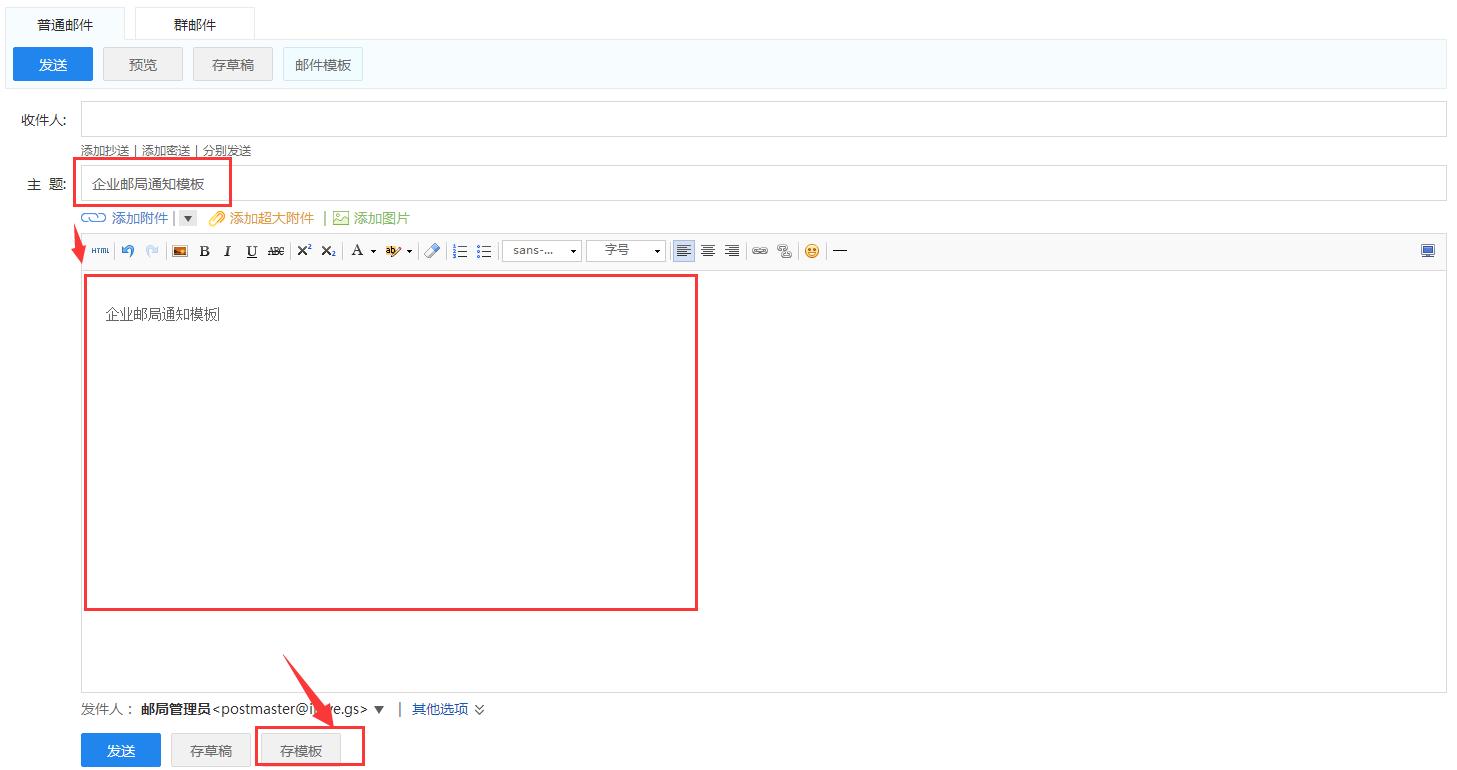
Task: Click the 分别发送 link
Action: click(227, 150)
